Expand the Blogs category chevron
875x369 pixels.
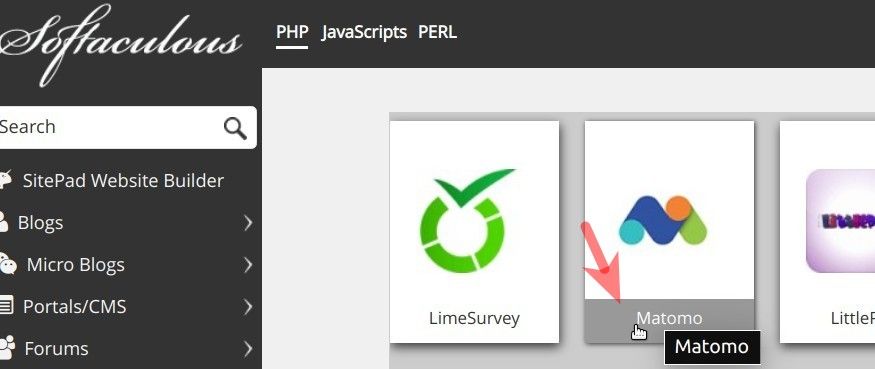[x=248, y=223]
